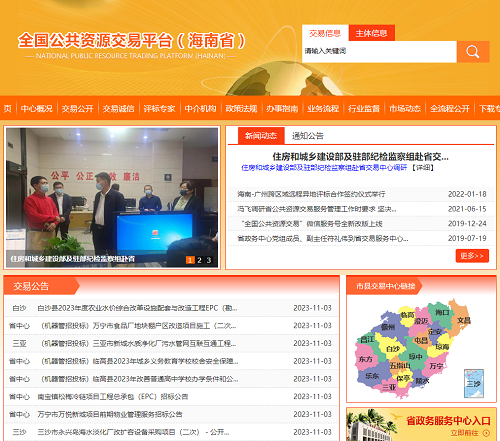The height and width of the screenshot is (441, 500).
Task: Open slideshow photo of officials visiting
Action: [112, 197]
